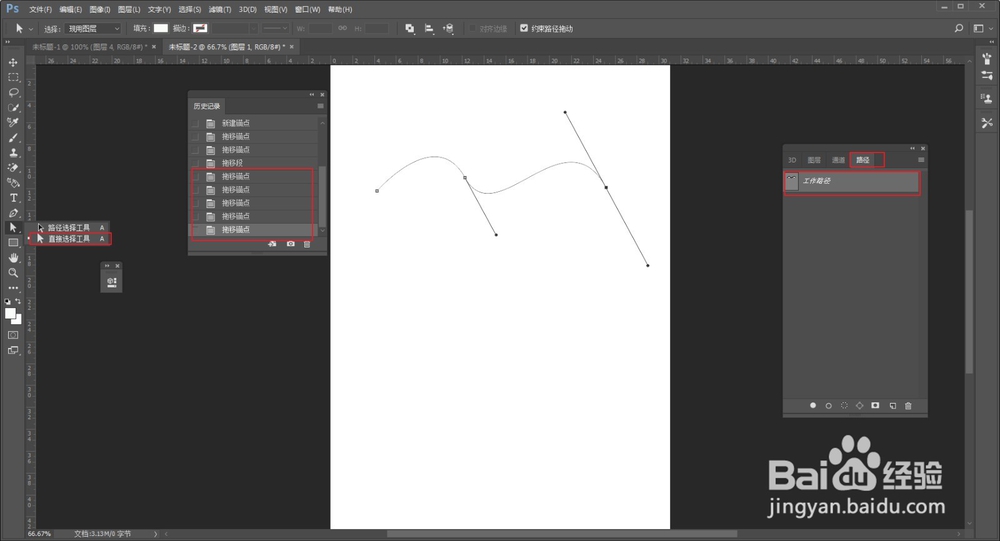Swap foreground and background colors
Viewport: 1000px width, 541px height.
pyautogui.click(x=18, y=301)
